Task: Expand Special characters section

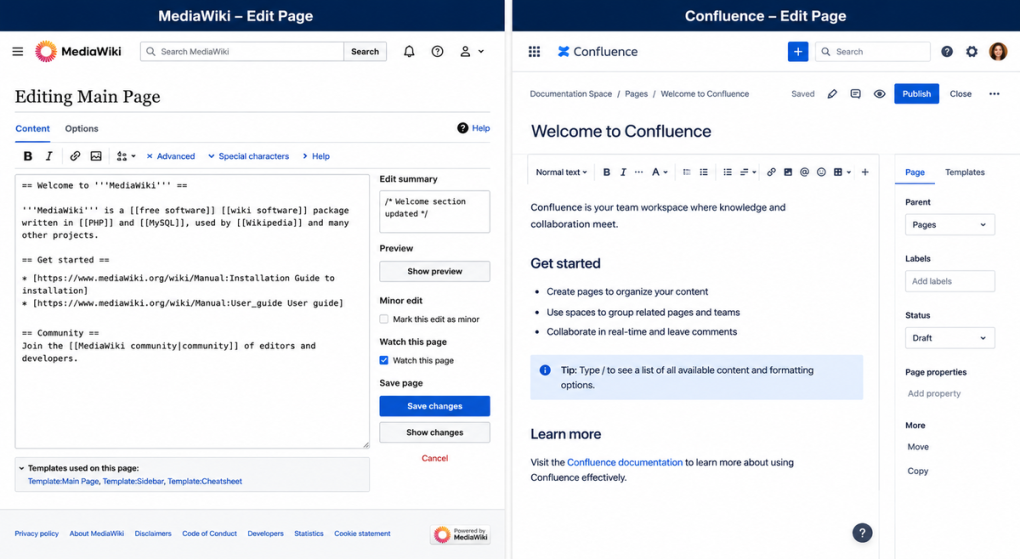Action: pyautogui.click(x=248, y=156)
